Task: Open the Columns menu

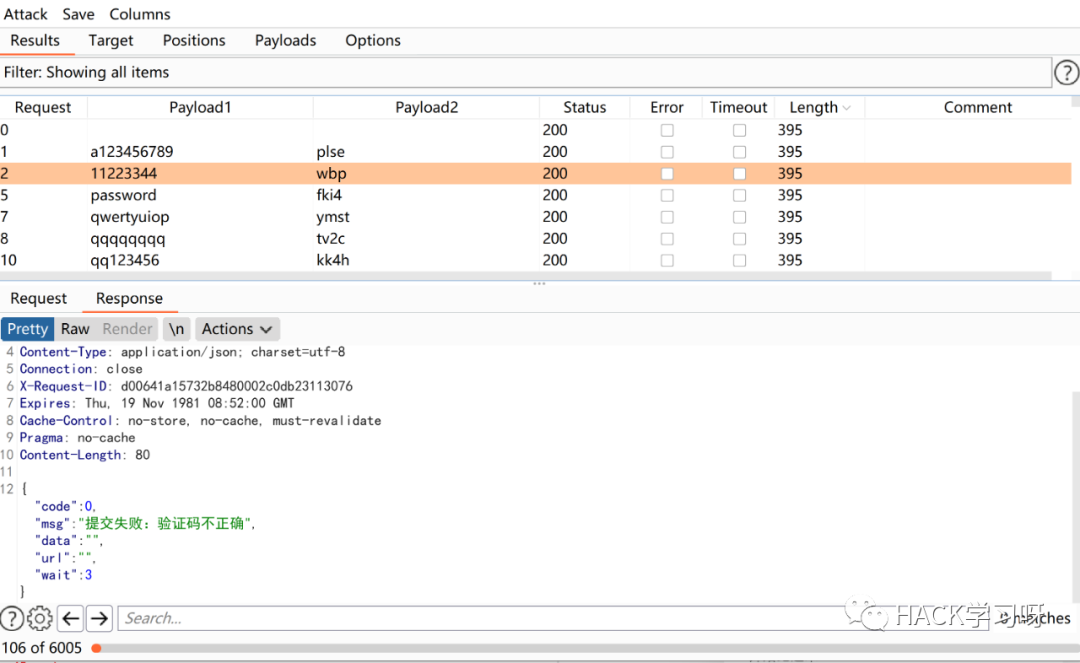Action: pos(140,14)
